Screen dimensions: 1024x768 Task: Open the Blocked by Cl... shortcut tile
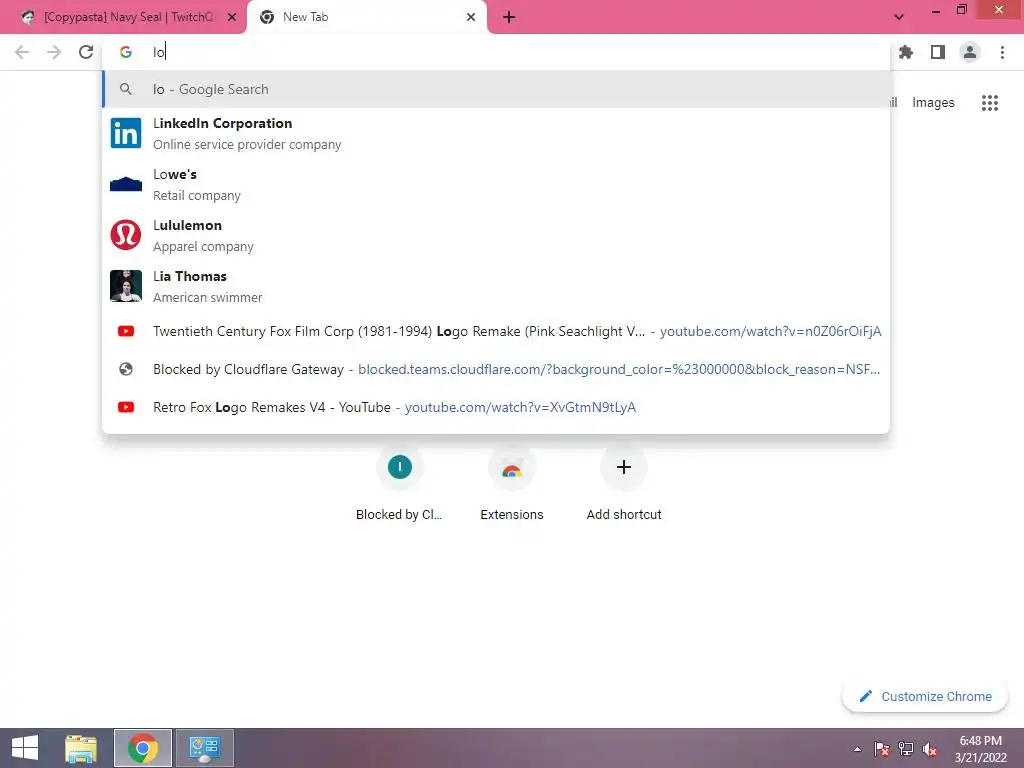click(399, 484)
